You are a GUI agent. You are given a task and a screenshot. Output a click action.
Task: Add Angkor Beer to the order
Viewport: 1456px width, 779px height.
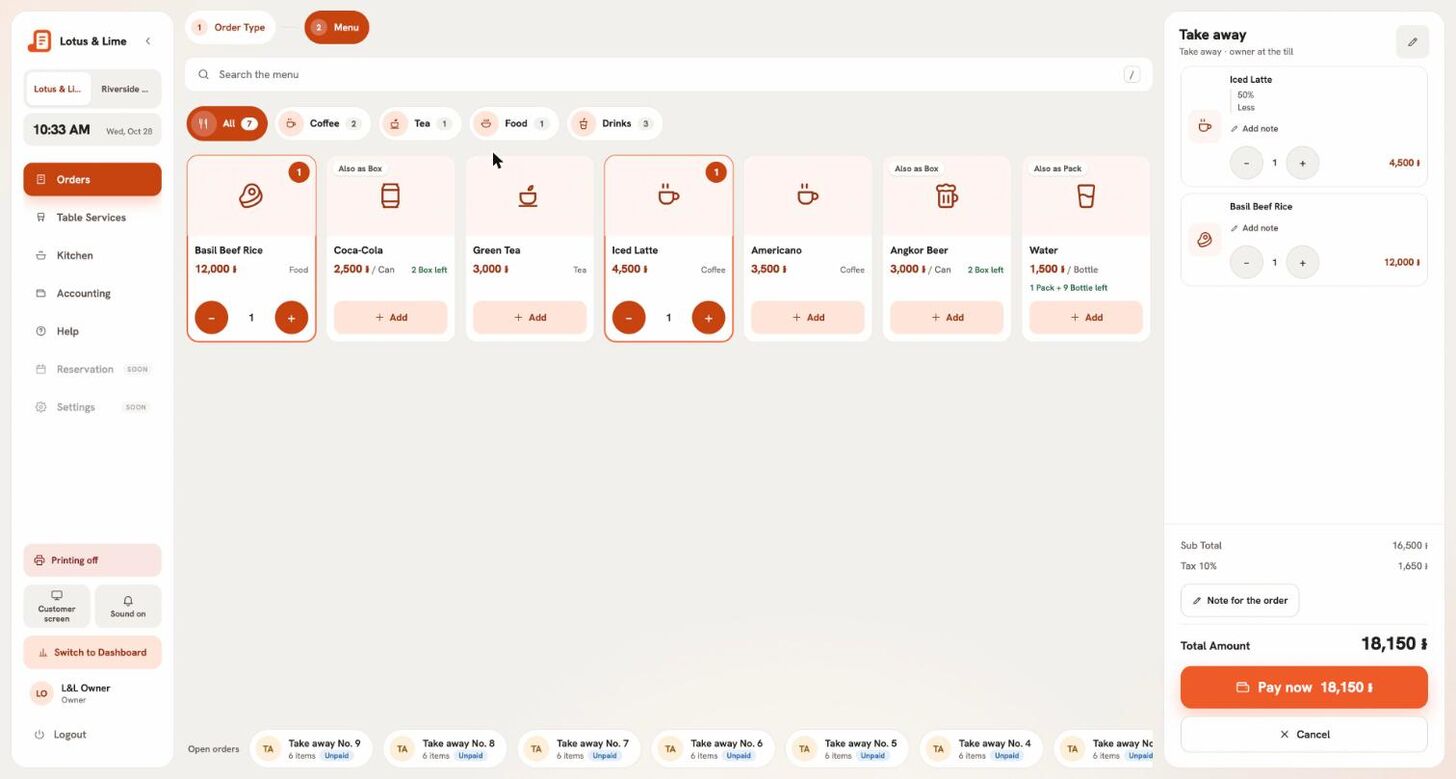947,317
